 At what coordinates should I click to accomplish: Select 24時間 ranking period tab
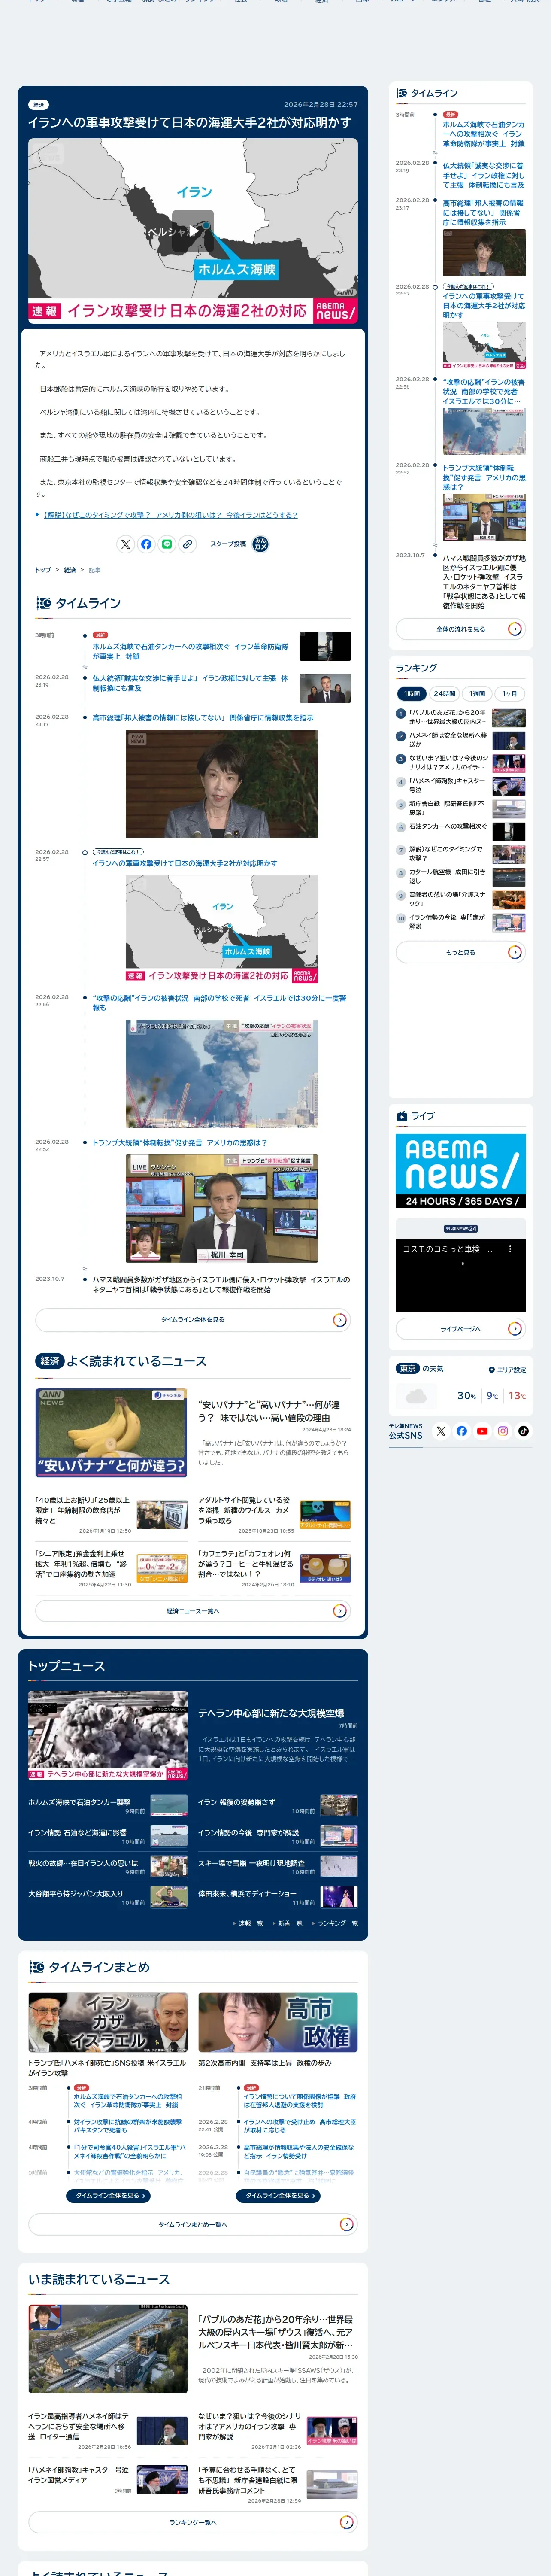tap(444, 693)
